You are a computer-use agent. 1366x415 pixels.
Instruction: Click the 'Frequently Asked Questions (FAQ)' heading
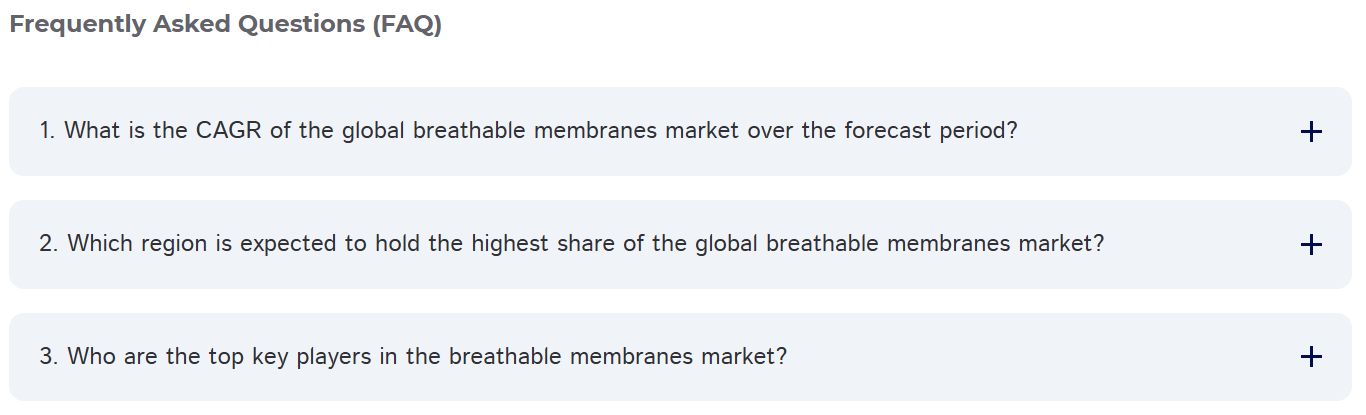point(225,25)
